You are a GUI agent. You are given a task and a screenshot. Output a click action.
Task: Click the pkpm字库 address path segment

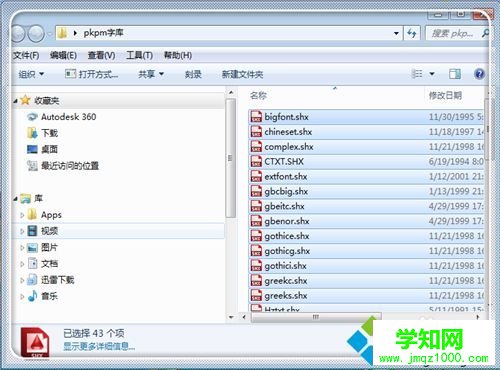[103, 33]
